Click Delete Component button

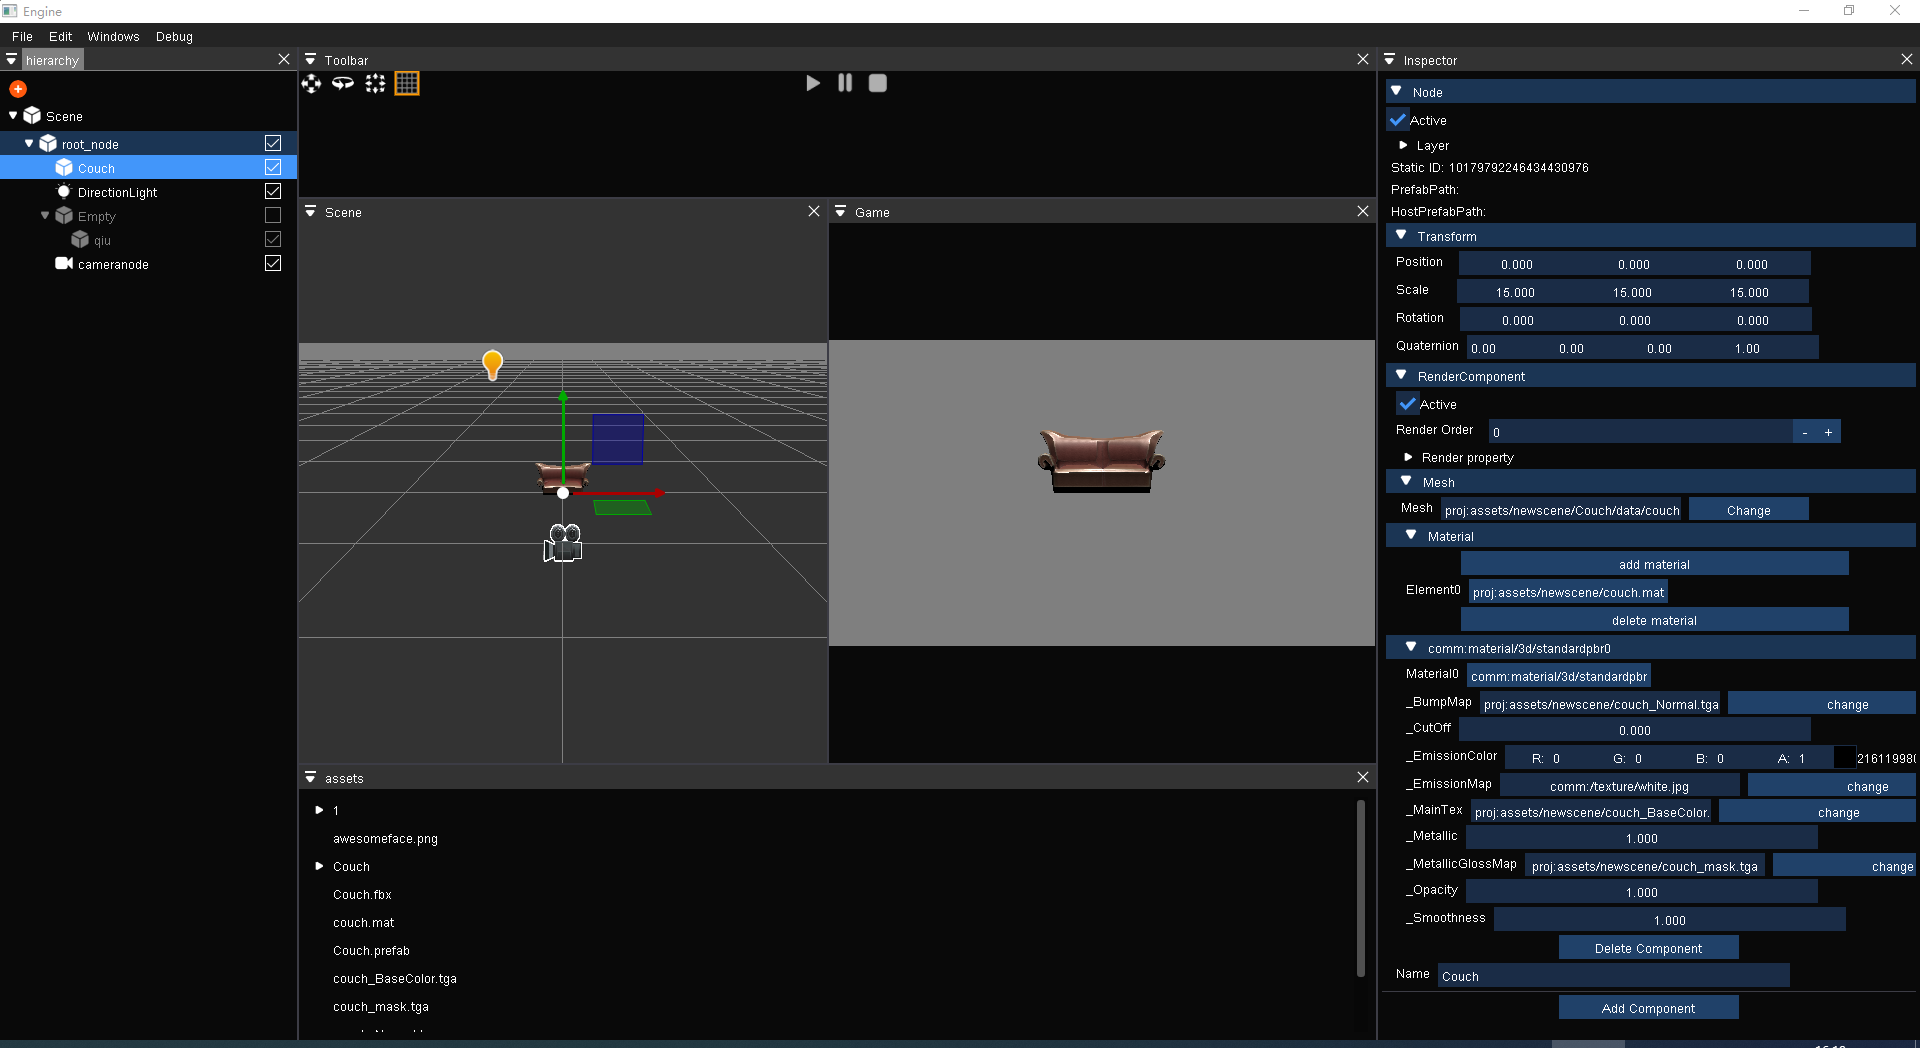click(x=1648, y=948)
